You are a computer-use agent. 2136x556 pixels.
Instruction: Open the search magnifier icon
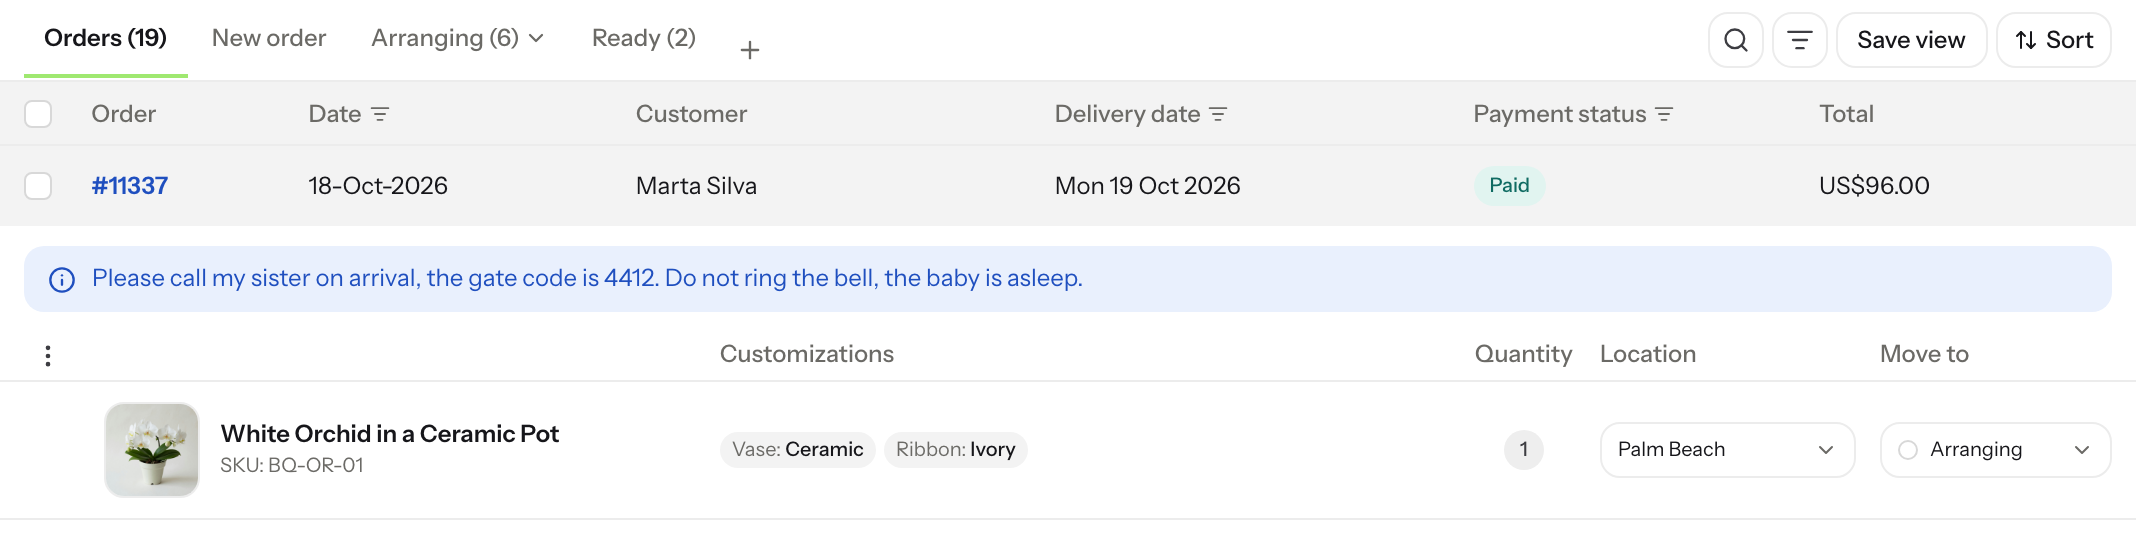point(1735,40)
